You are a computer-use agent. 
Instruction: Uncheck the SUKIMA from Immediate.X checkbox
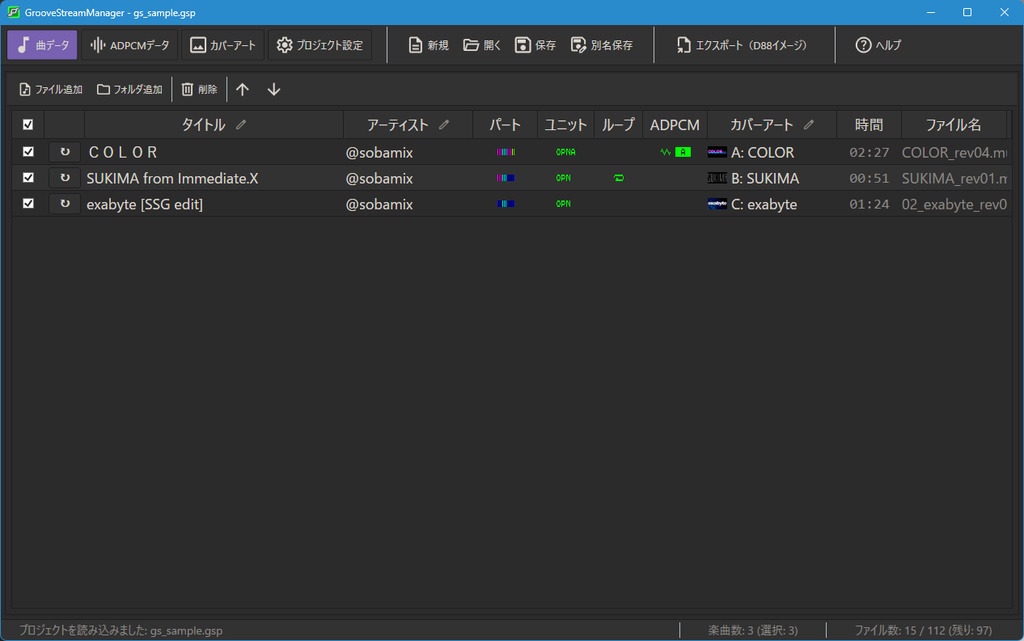[x=28, y=178]
